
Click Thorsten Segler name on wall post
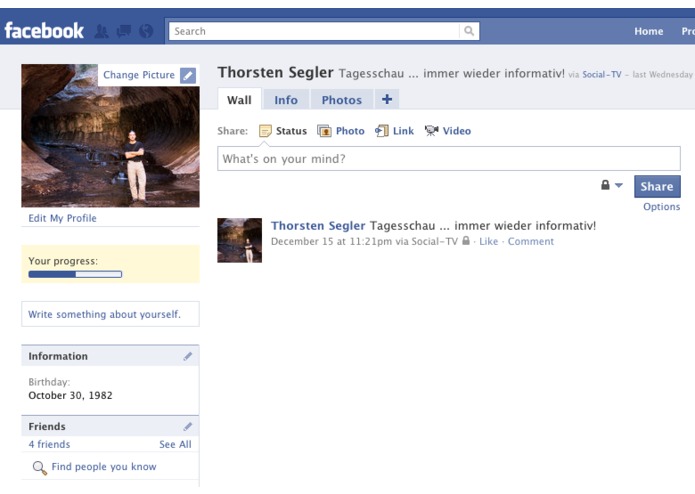pos(318,226)
